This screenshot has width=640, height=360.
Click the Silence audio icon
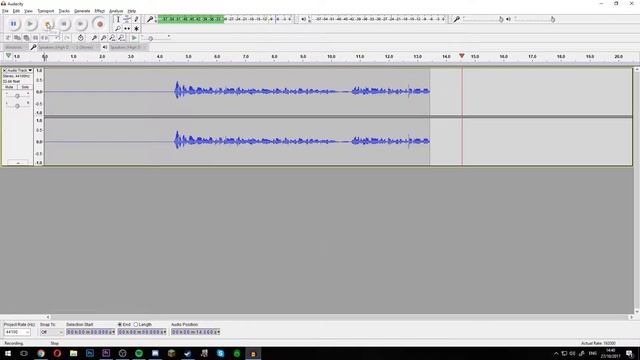click(x=44, y=38)
